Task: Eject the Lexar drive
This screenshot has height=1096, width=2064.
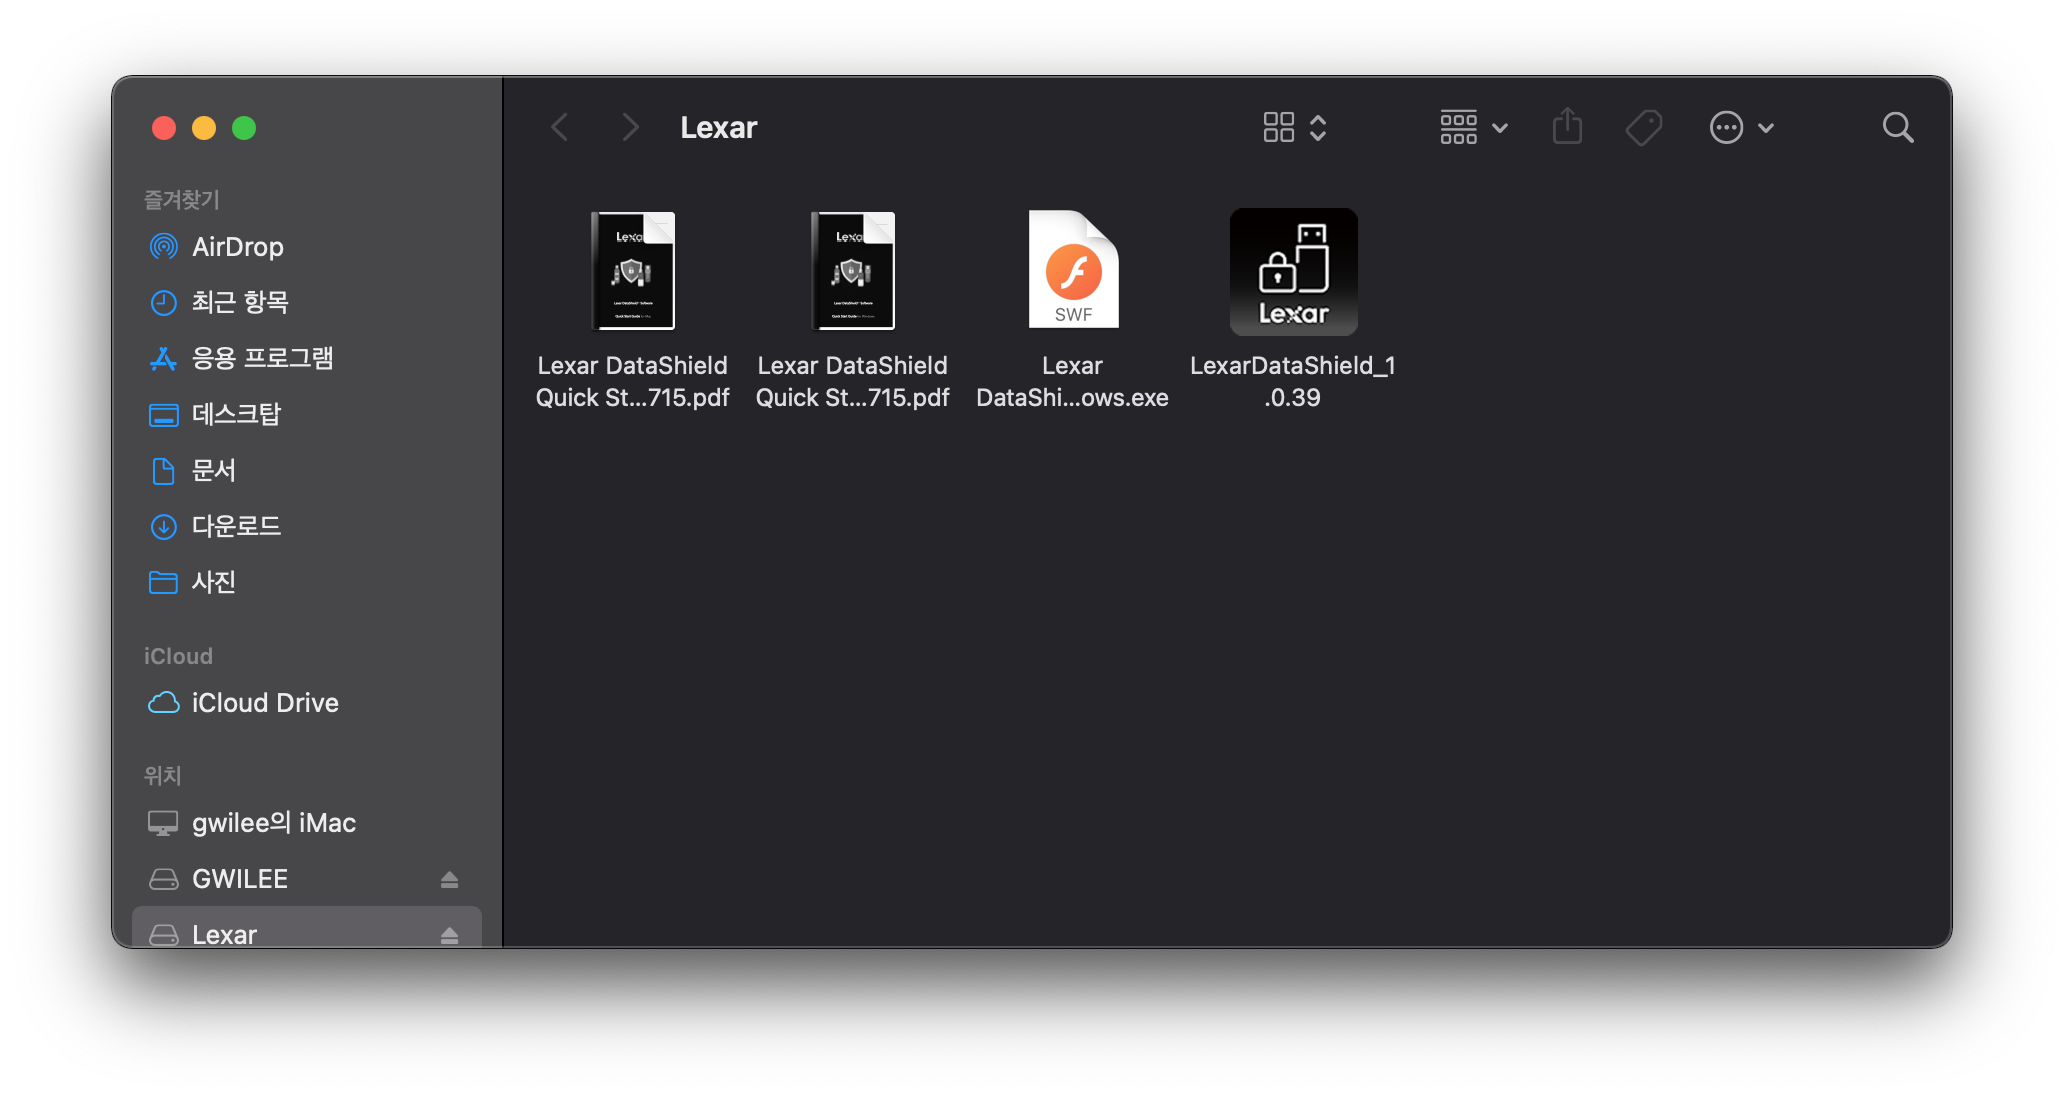Action: [x=449, y=934]
